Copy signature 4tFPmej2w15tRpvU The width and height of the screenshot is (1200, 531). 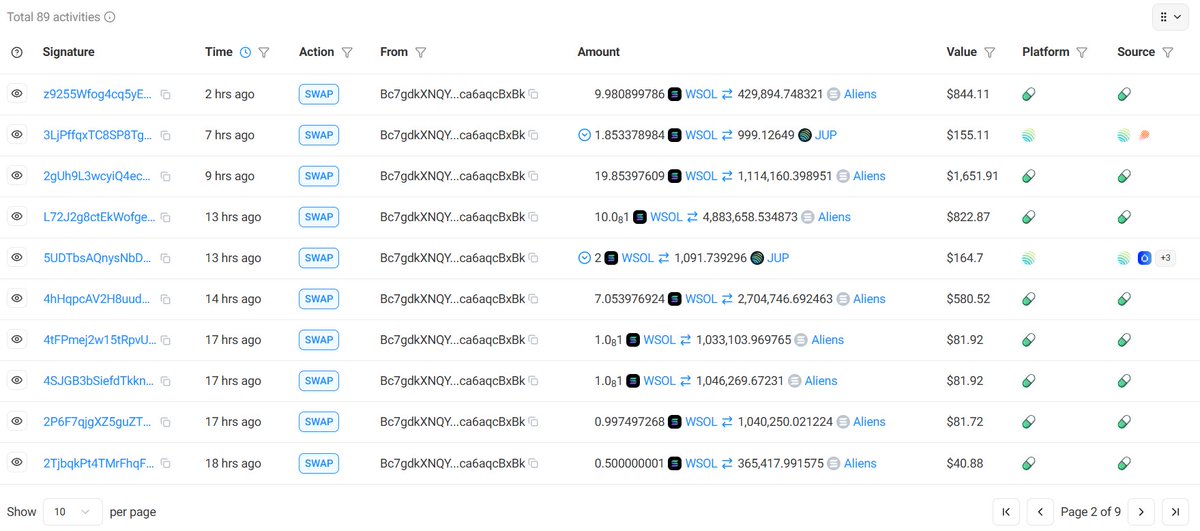(x=166, y=340)
